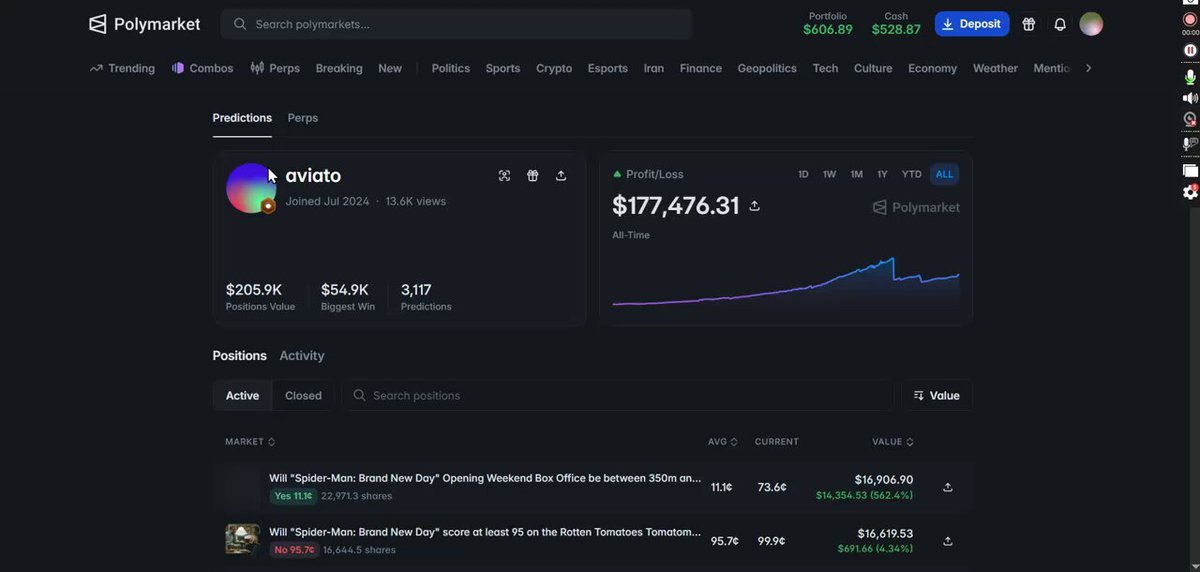The height and width of the screenshot is (572, 1200).
Task: Click the scan icon on aviato profile
Action: 504,176
